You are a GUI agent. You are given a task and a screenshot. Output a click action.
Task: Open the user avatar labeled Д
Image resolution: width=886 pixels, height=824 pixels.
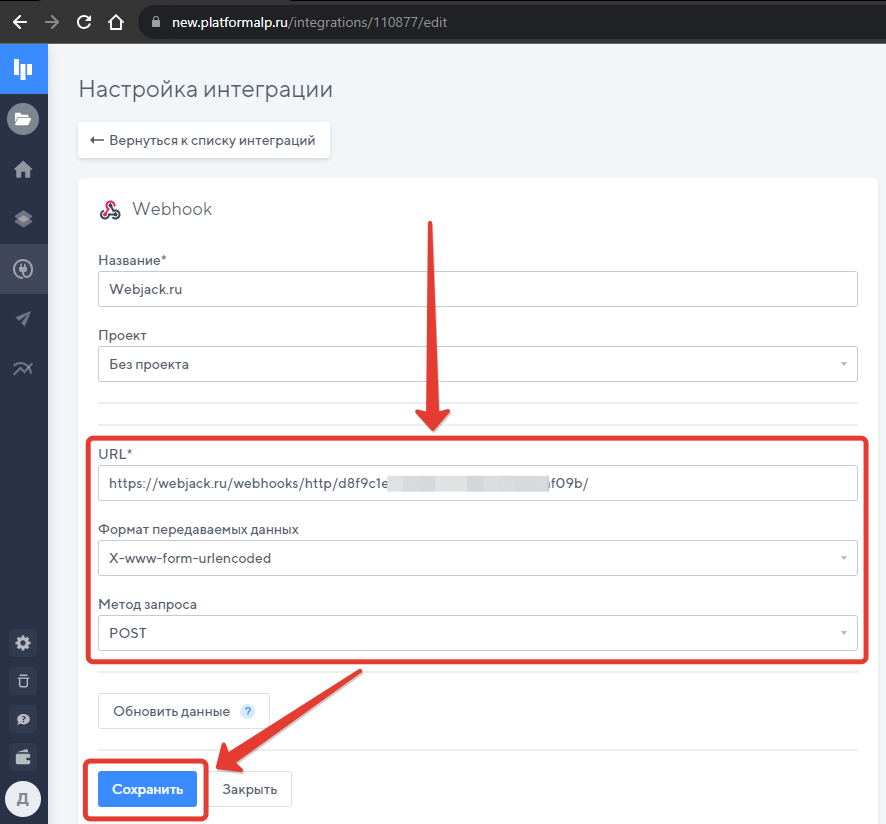(x=23, y=799)
